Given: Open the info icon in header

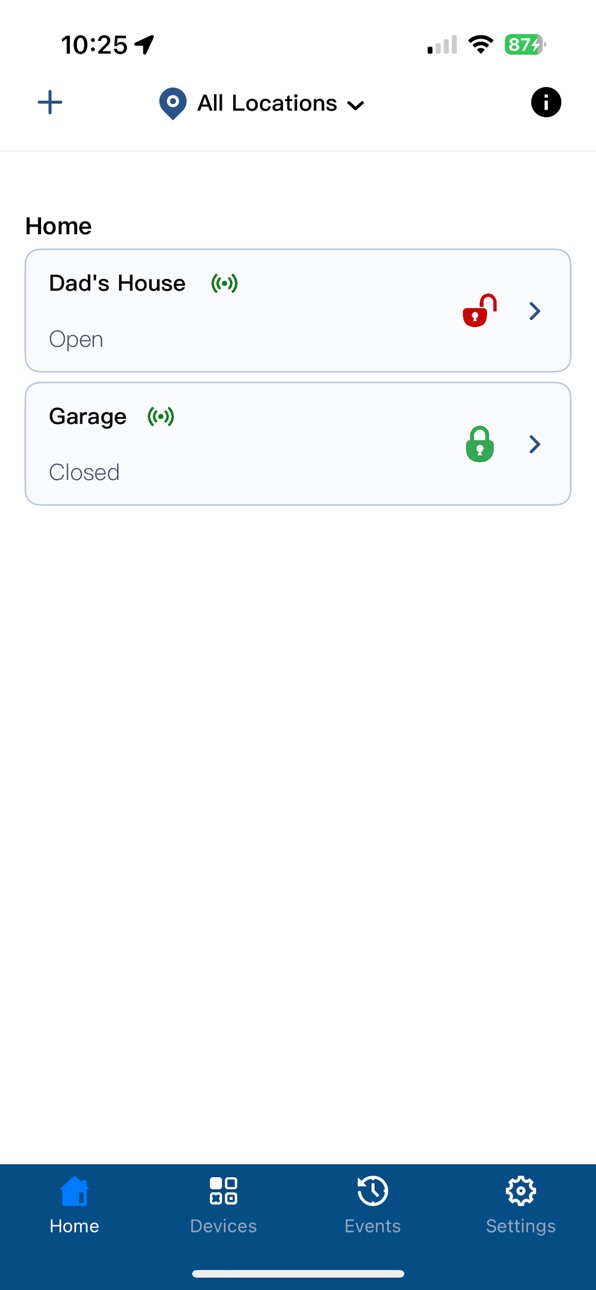Looking at the screenshot, I should [x=546, y=102].
